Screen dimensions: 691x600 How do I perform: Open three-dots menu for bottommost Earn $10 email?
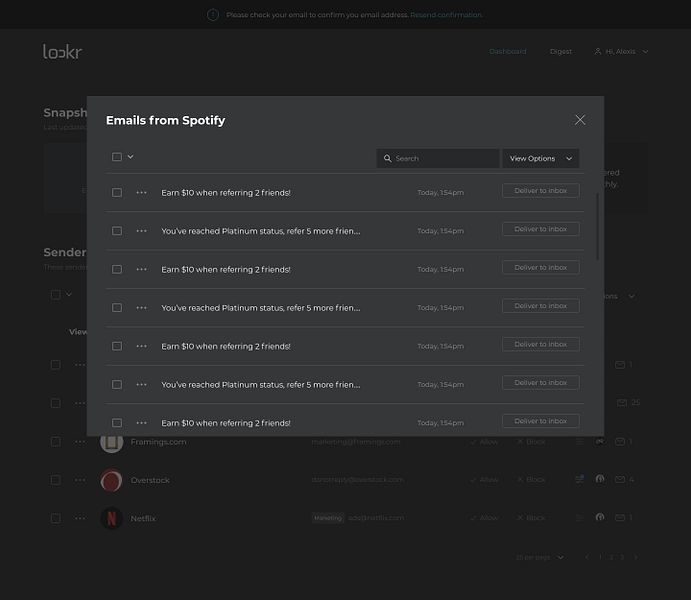point(141,423)
